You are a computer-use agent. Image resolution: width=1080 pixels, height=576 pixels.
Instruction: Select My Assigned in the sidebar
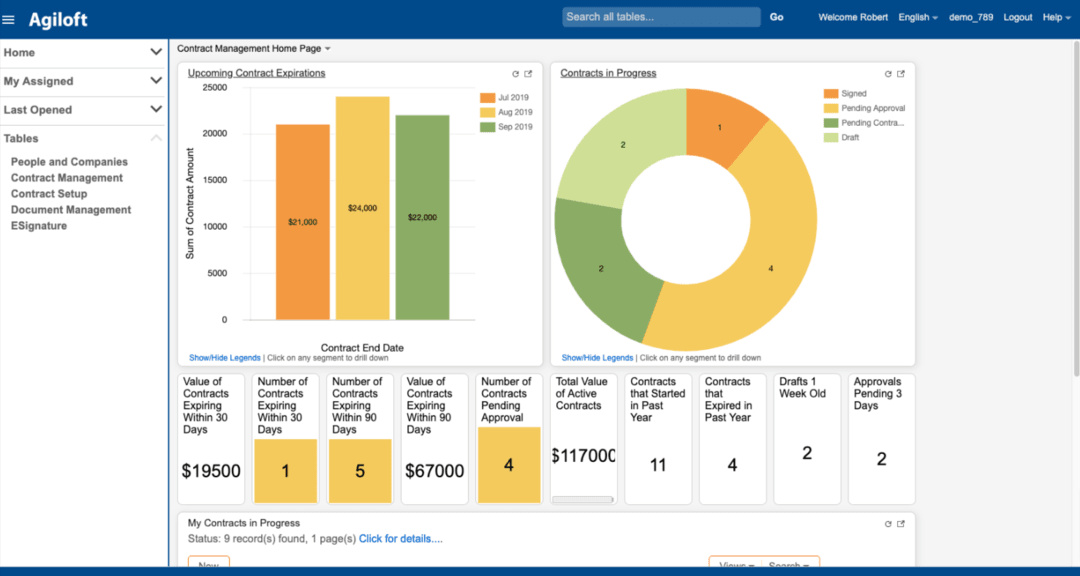[40, 81]
